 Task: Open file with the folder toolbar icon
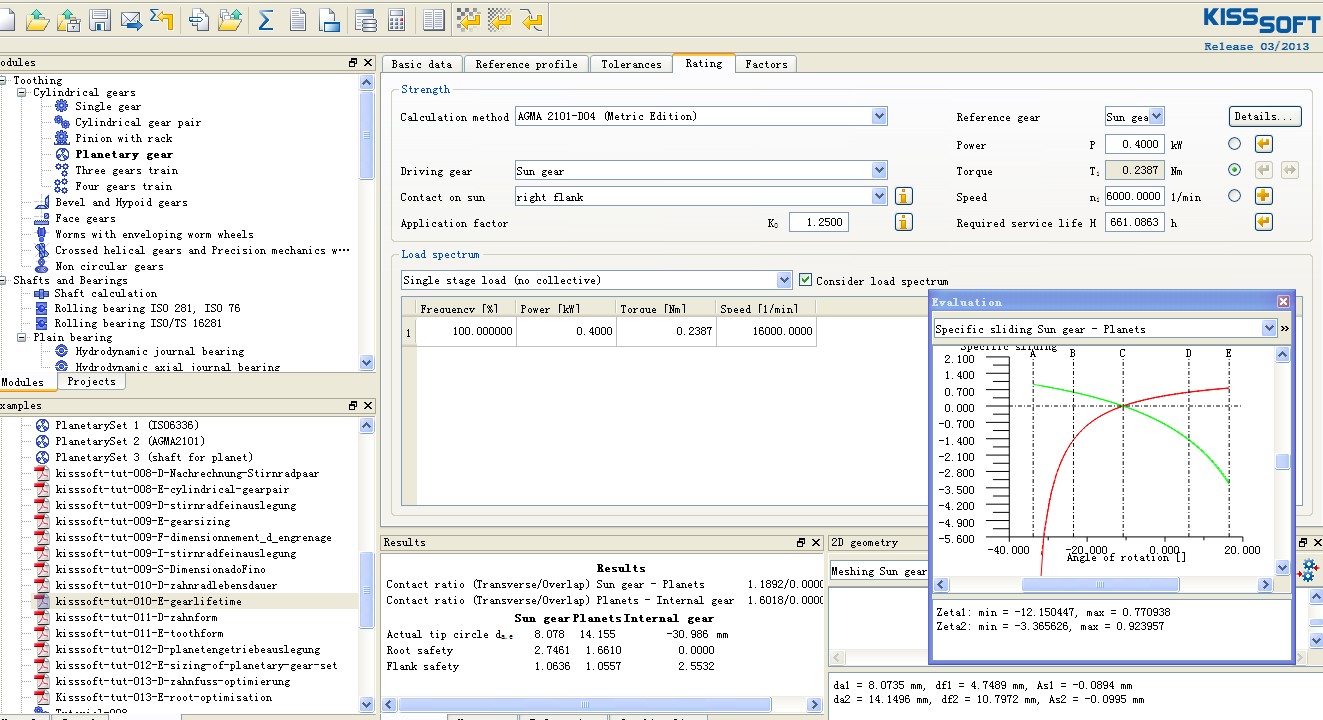[x=37, y=19]
